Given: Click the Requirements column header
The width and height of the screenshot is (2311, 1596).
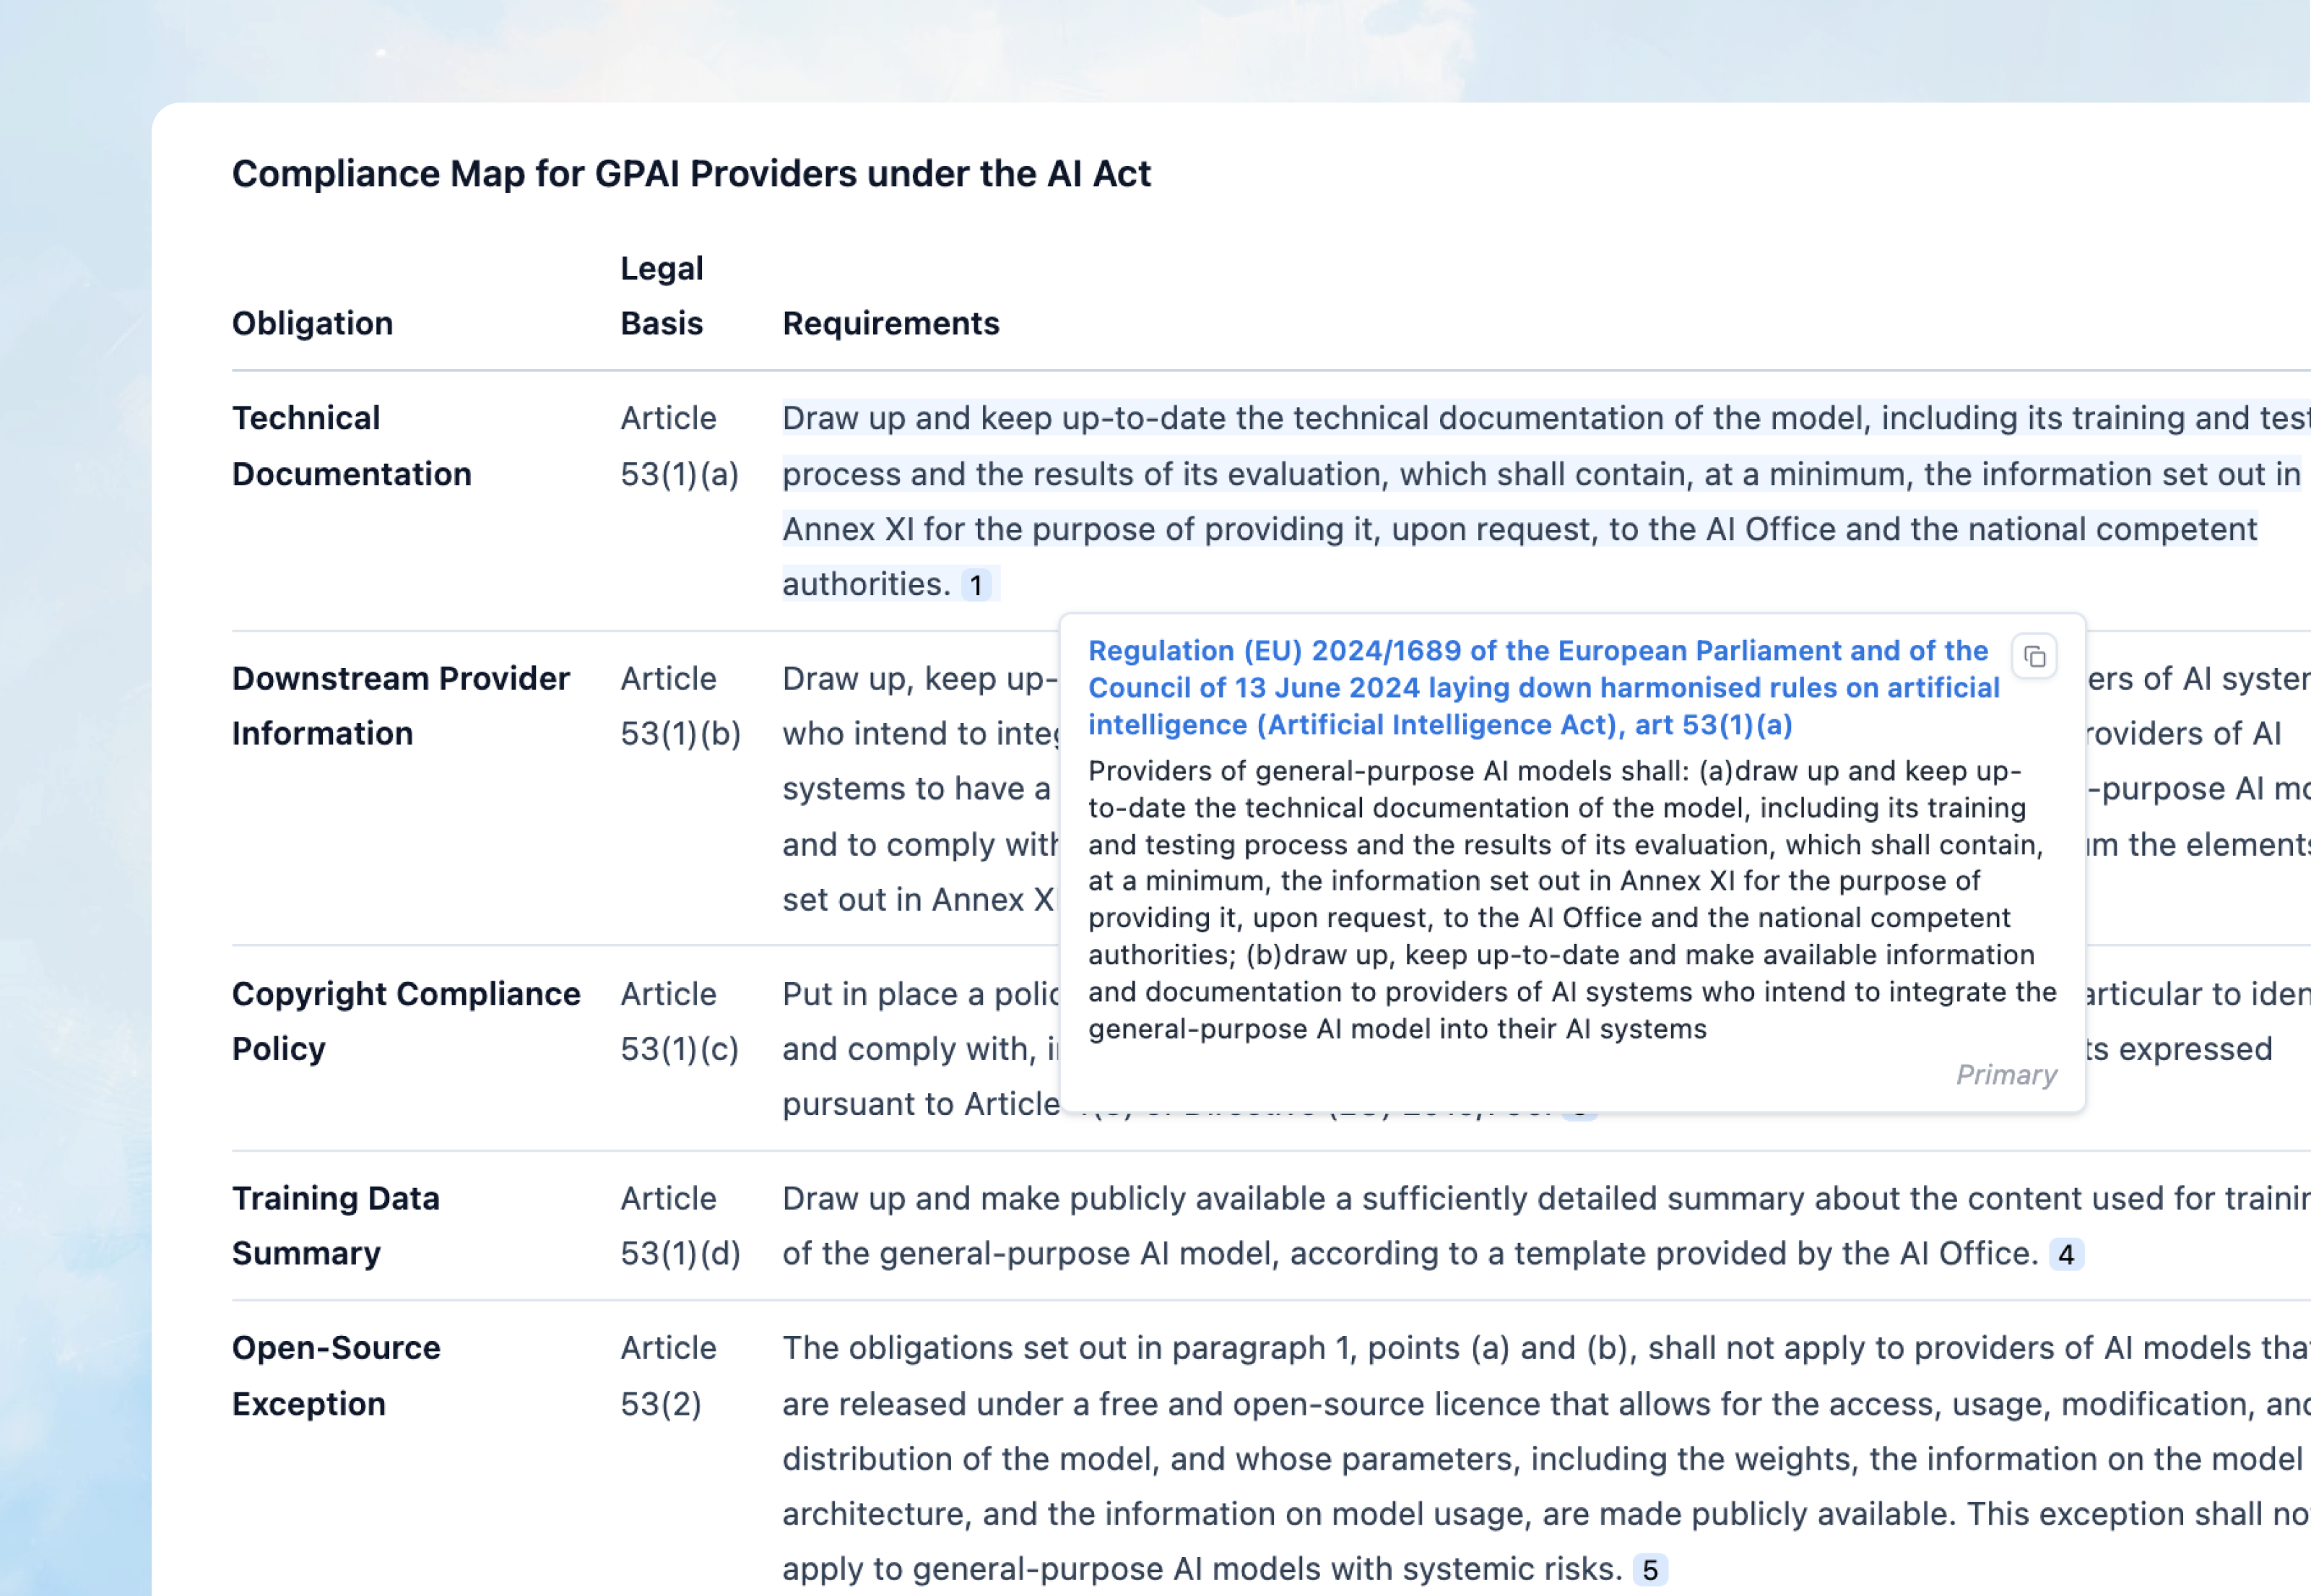Looking at the screenshot, I should [x=890, y=324].
